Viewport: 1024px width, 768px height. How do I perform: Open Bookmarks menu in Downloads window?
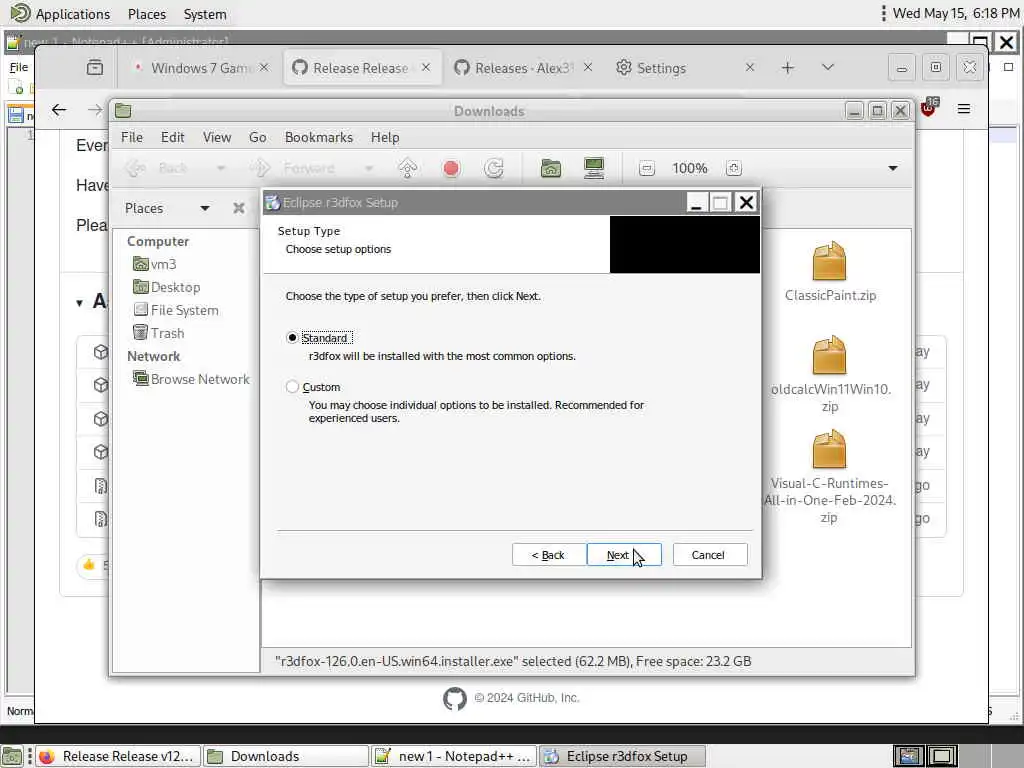coord(319,137)
